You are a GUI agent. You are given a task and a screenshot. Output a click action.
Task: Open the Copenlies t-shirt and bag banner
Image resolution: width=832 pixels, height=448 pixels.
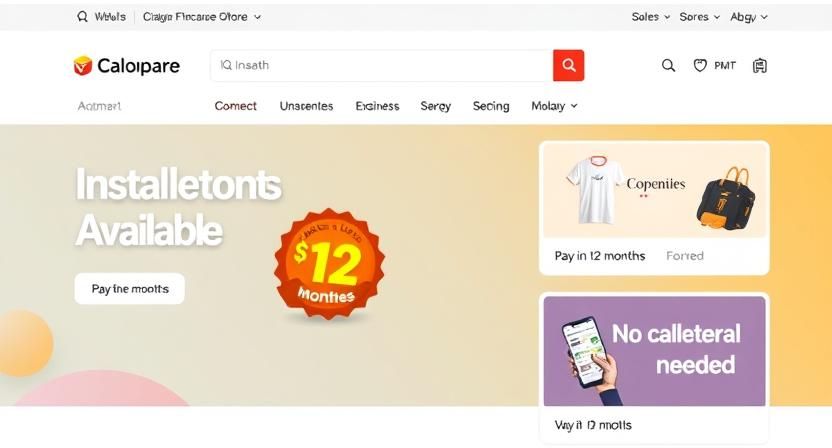654,189
